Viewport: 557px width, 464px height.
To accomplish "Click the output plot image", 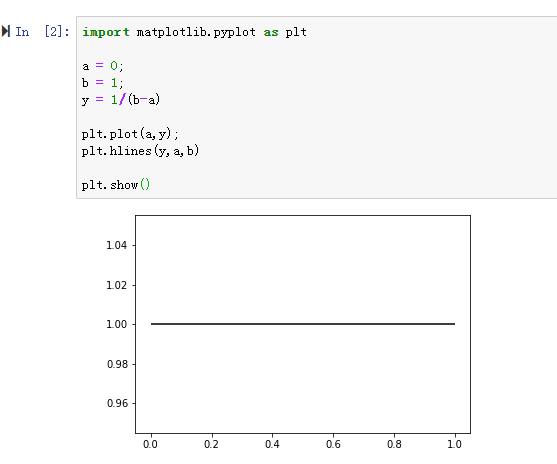I will pyautogui.click(x=288, y=331).
